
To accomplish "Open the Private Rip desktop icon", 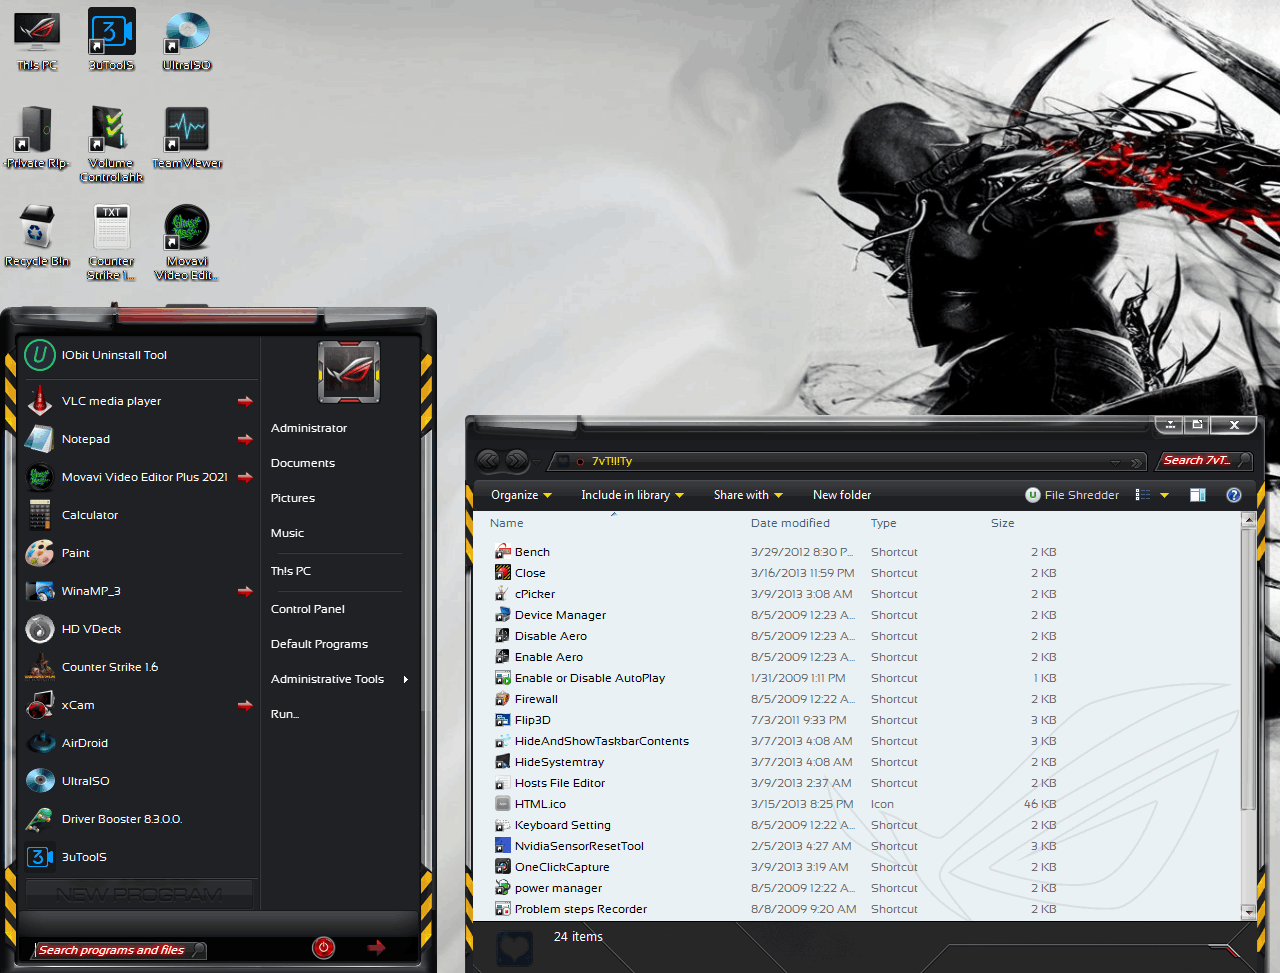I will point(37,137).
